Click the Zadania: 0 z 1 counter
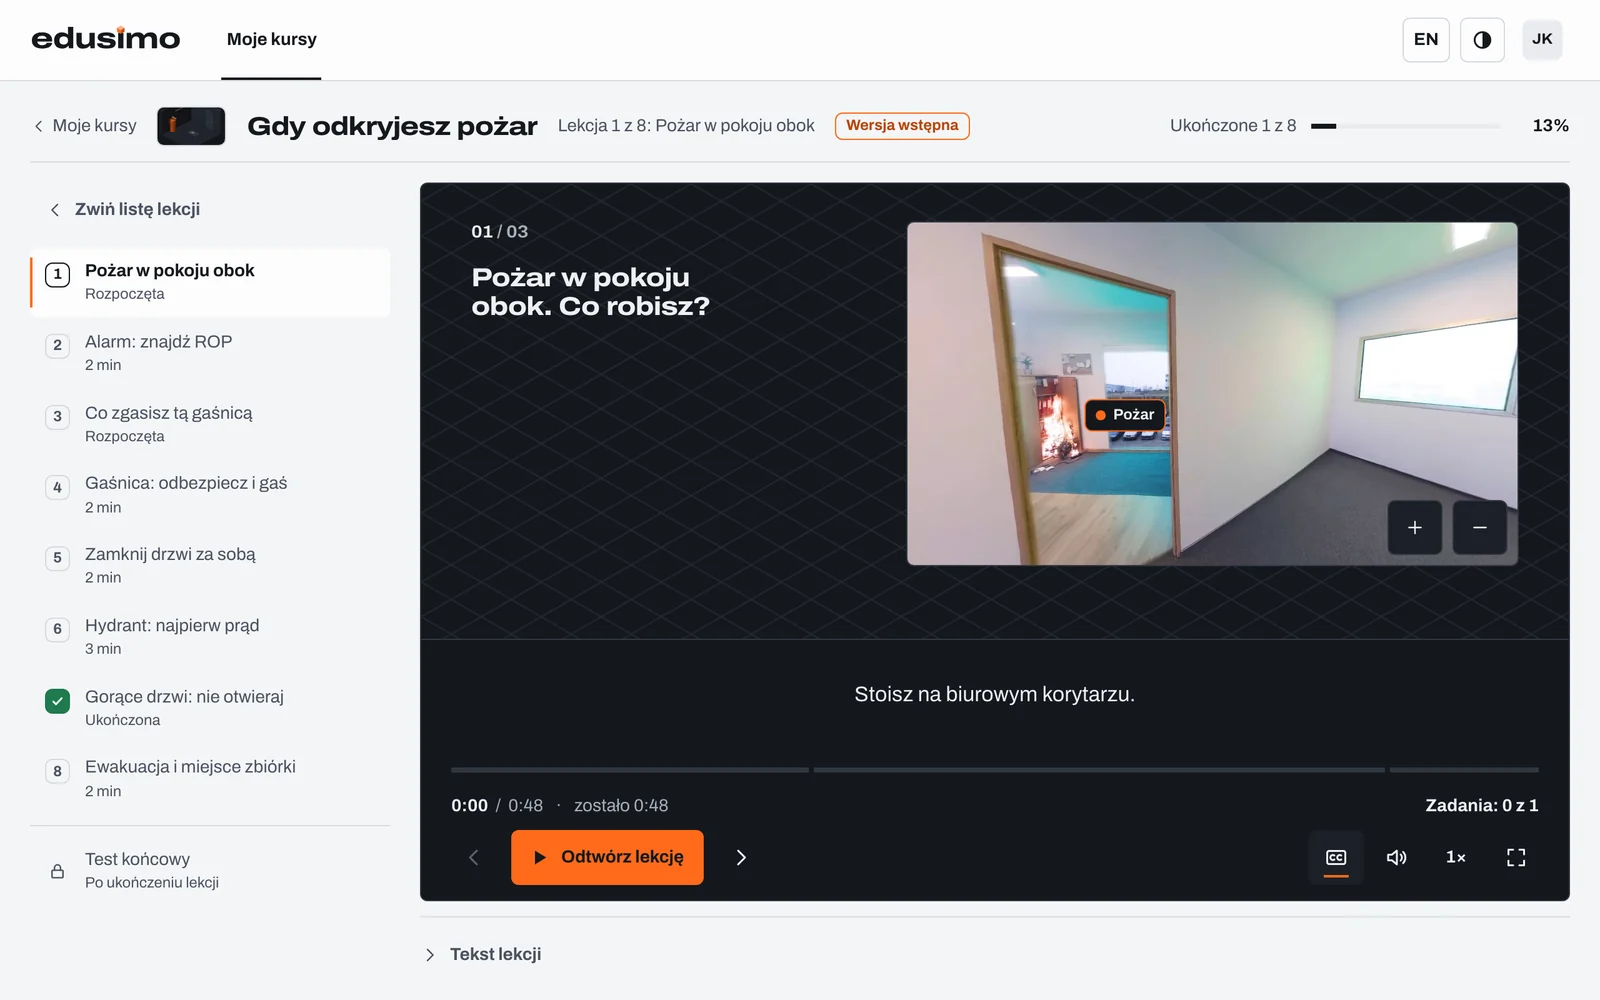 [1482, 805]
